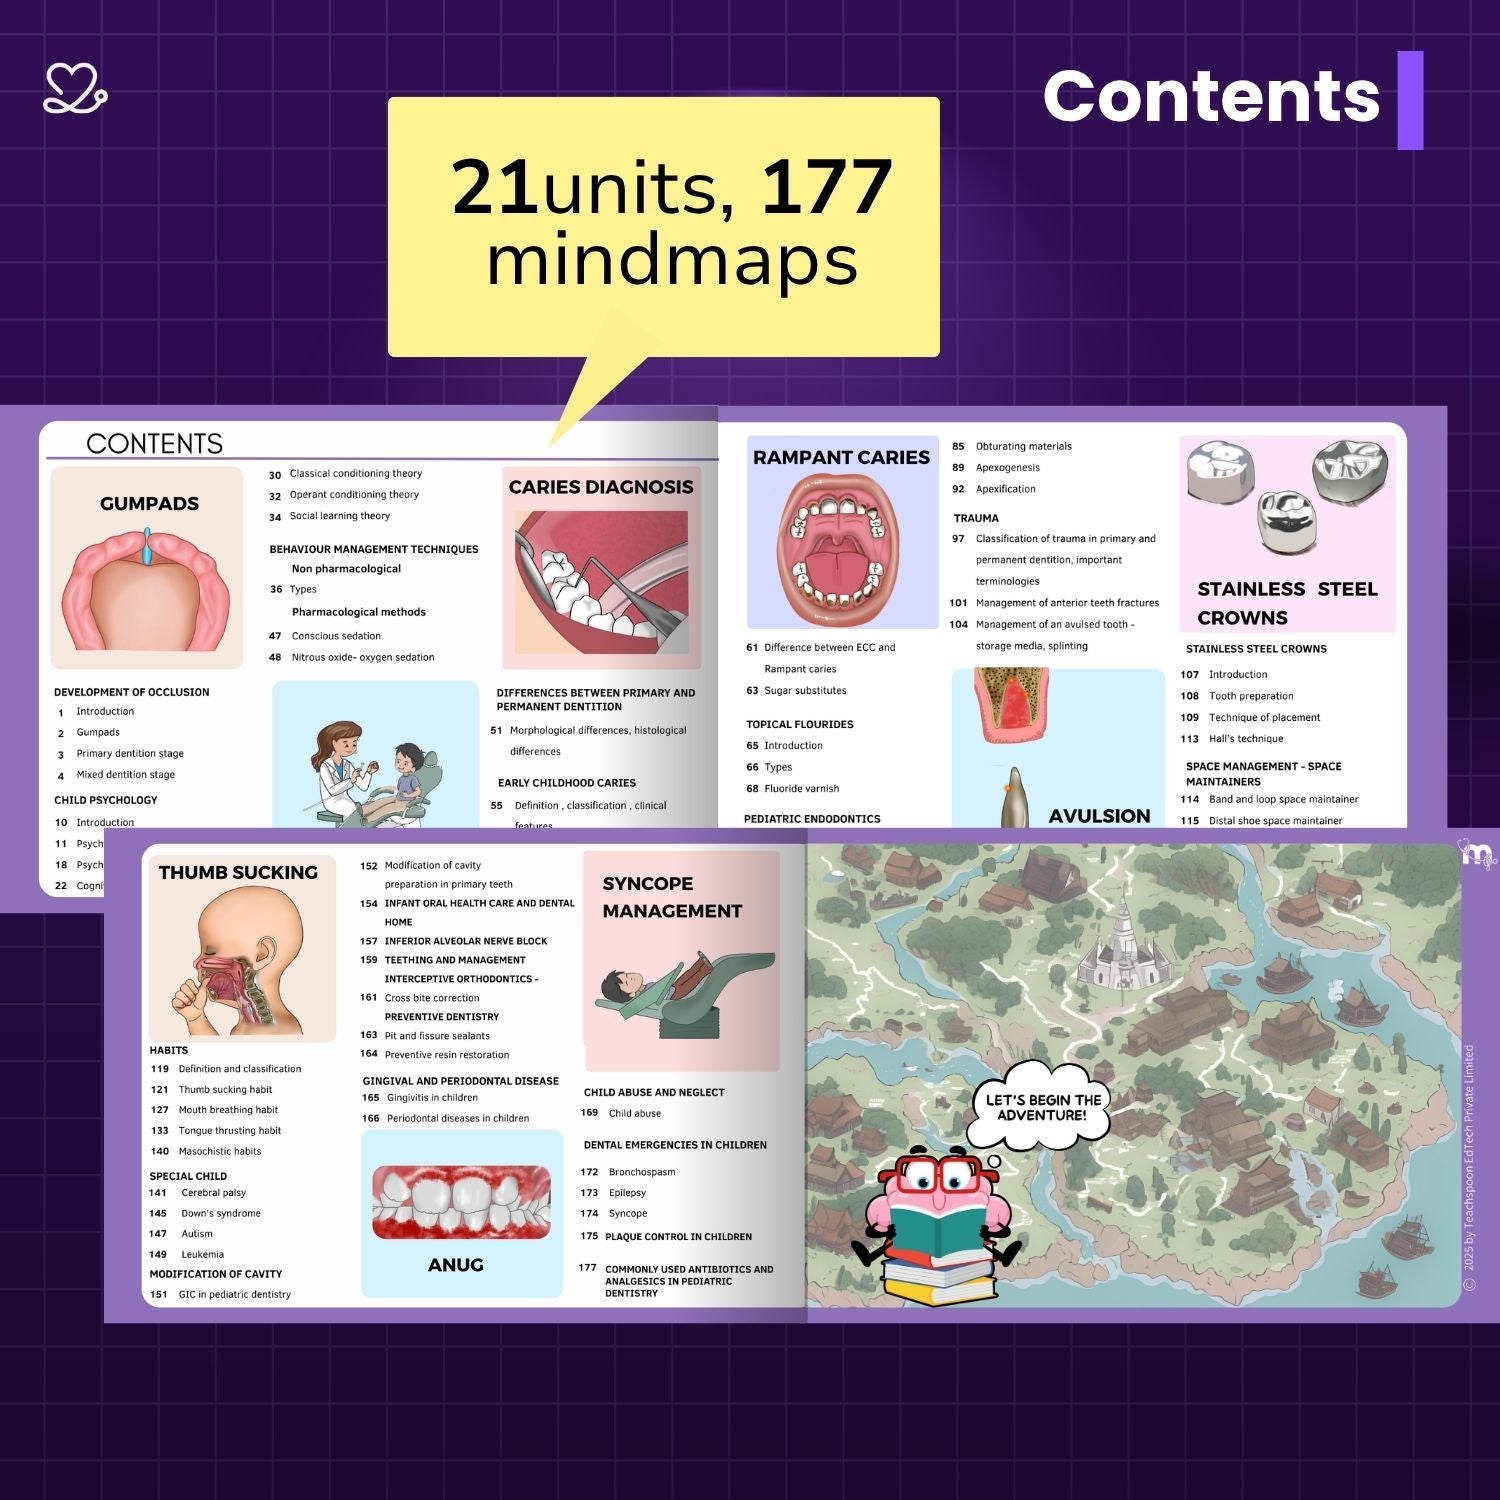1500x1500 pixels.
Task: Click the Gumpads illustration
Action: coord(147,590)
